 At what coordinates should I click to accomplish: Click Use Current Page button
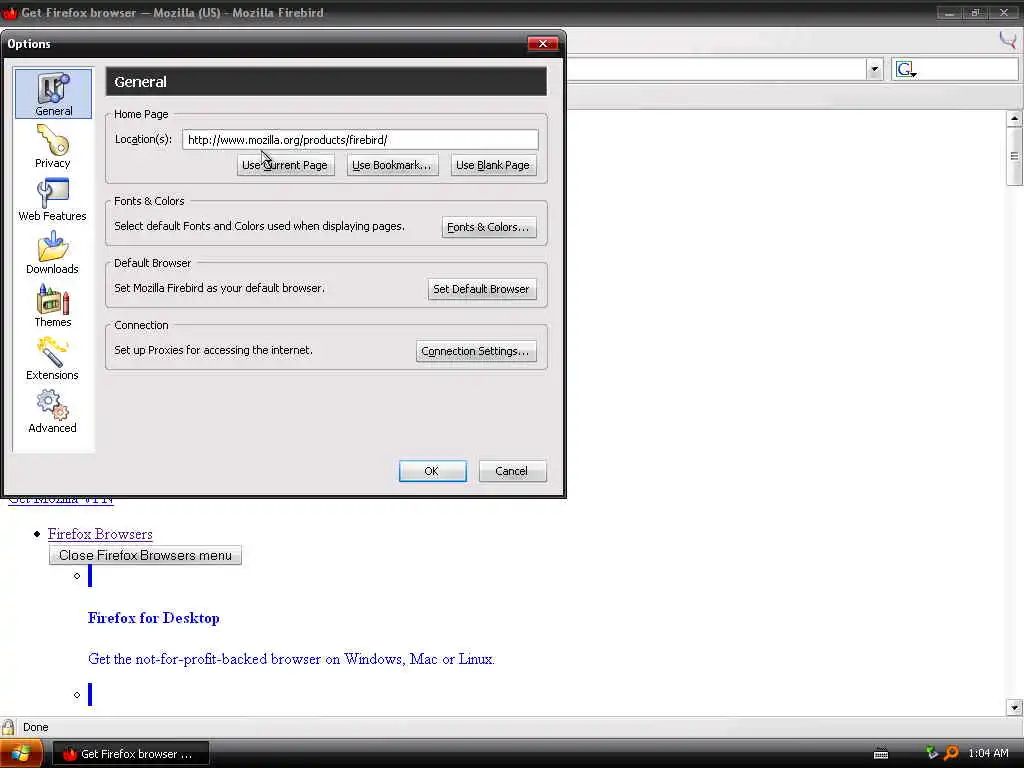[285, 165]
